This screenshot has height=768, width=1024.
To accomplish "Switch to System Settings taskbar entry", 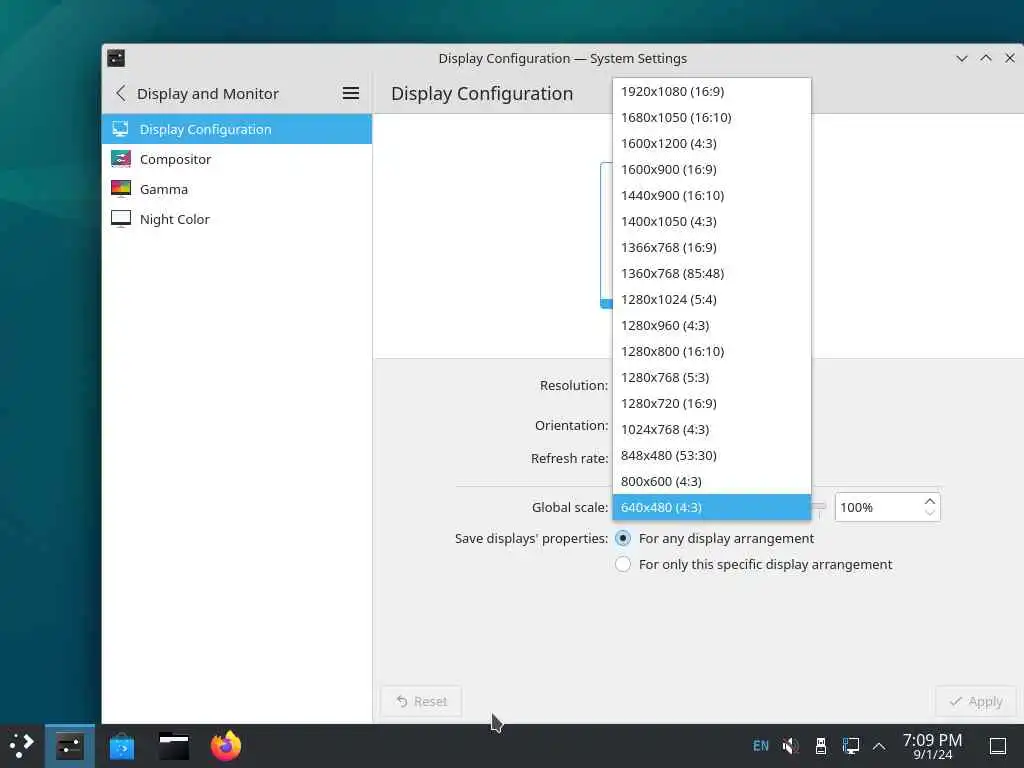I will click(x=69, y=746).
